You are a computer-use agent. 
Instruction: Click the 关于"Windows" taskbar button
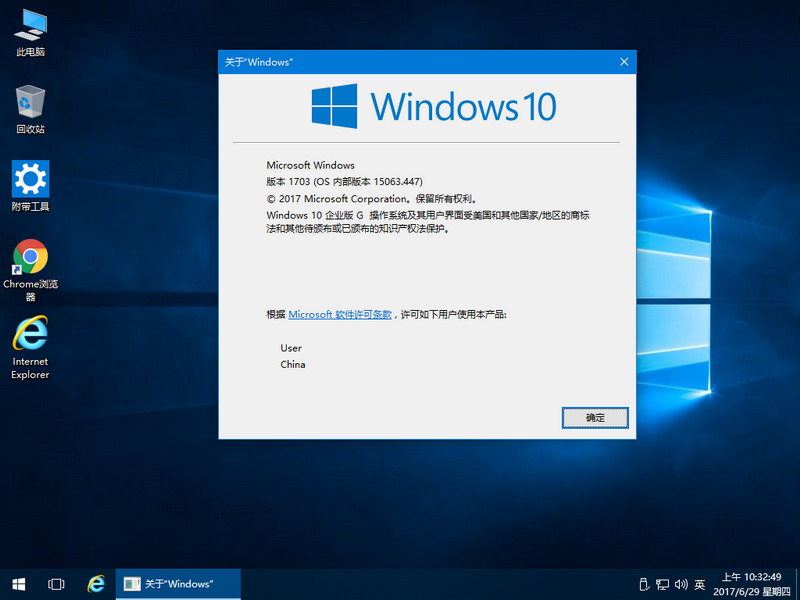point(178,584)
